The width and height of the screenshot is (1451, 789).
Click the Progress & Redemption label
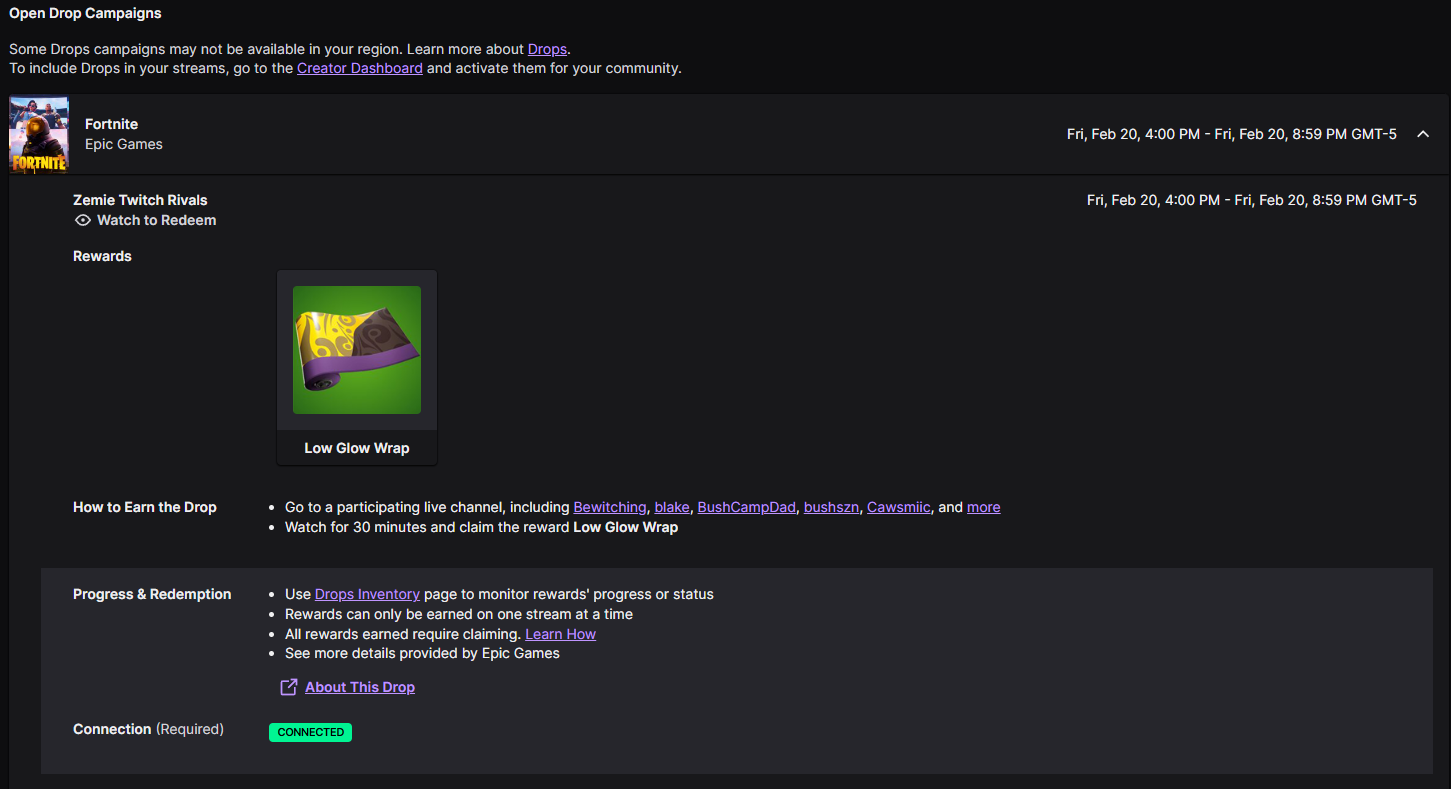click(x=152, y=594)
